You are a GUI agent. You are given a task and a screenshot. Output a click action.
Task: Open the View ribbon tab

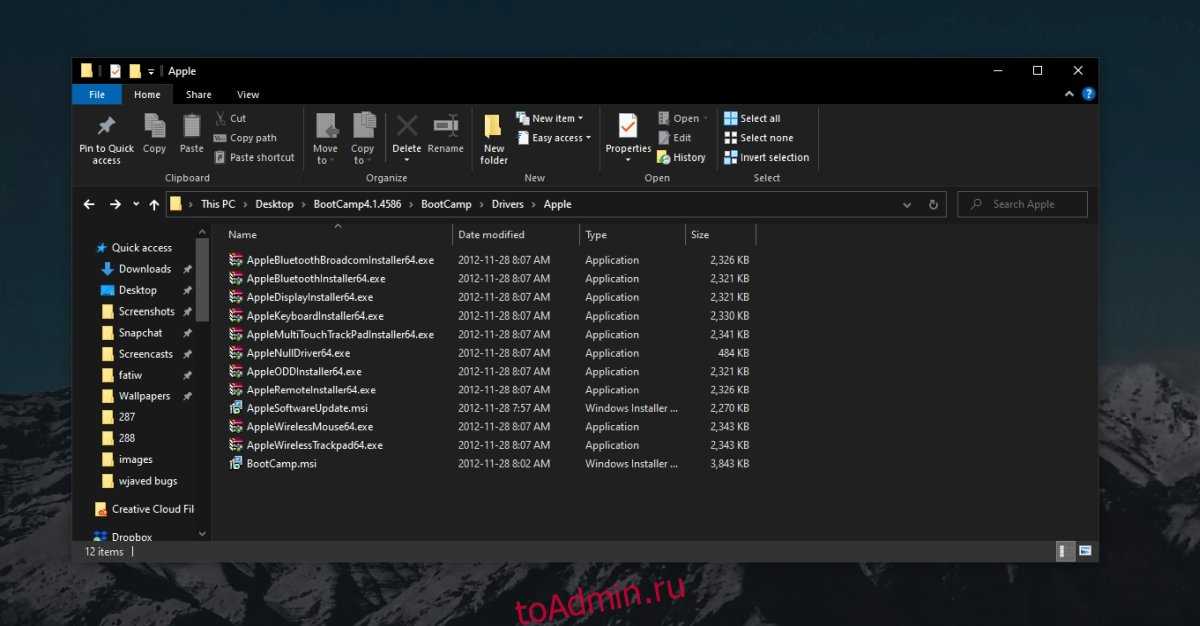(248, 95)
